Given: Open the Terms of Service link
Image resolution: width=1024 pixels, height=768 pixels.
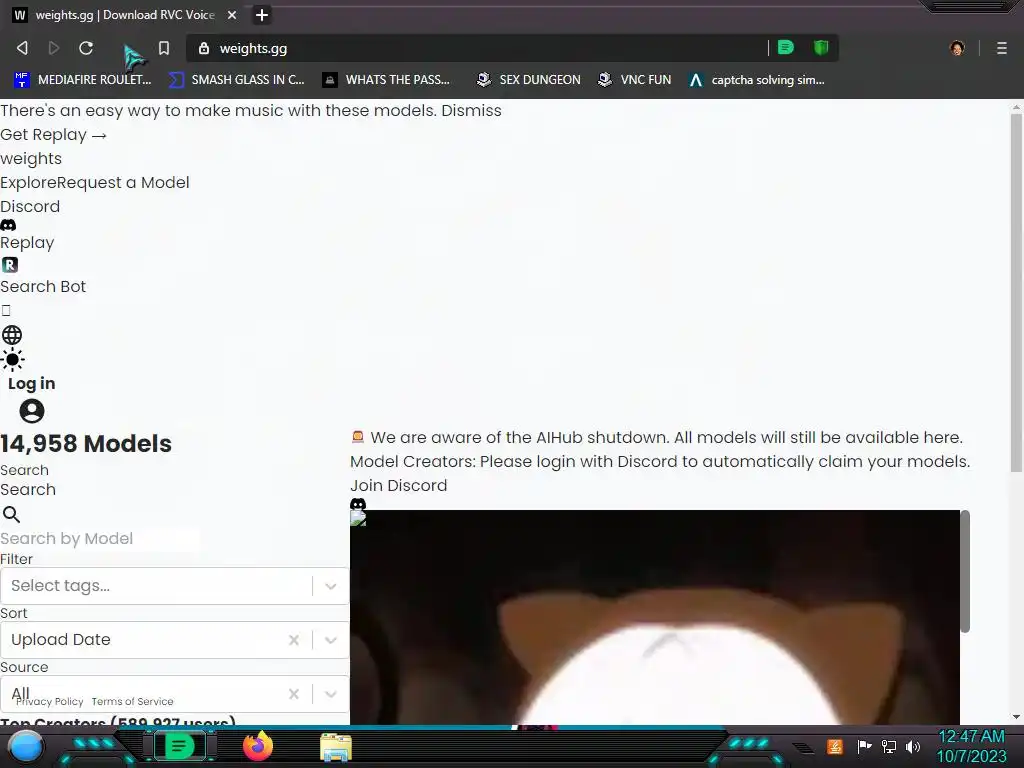Looking at the screenshot, I should [133, 701].
